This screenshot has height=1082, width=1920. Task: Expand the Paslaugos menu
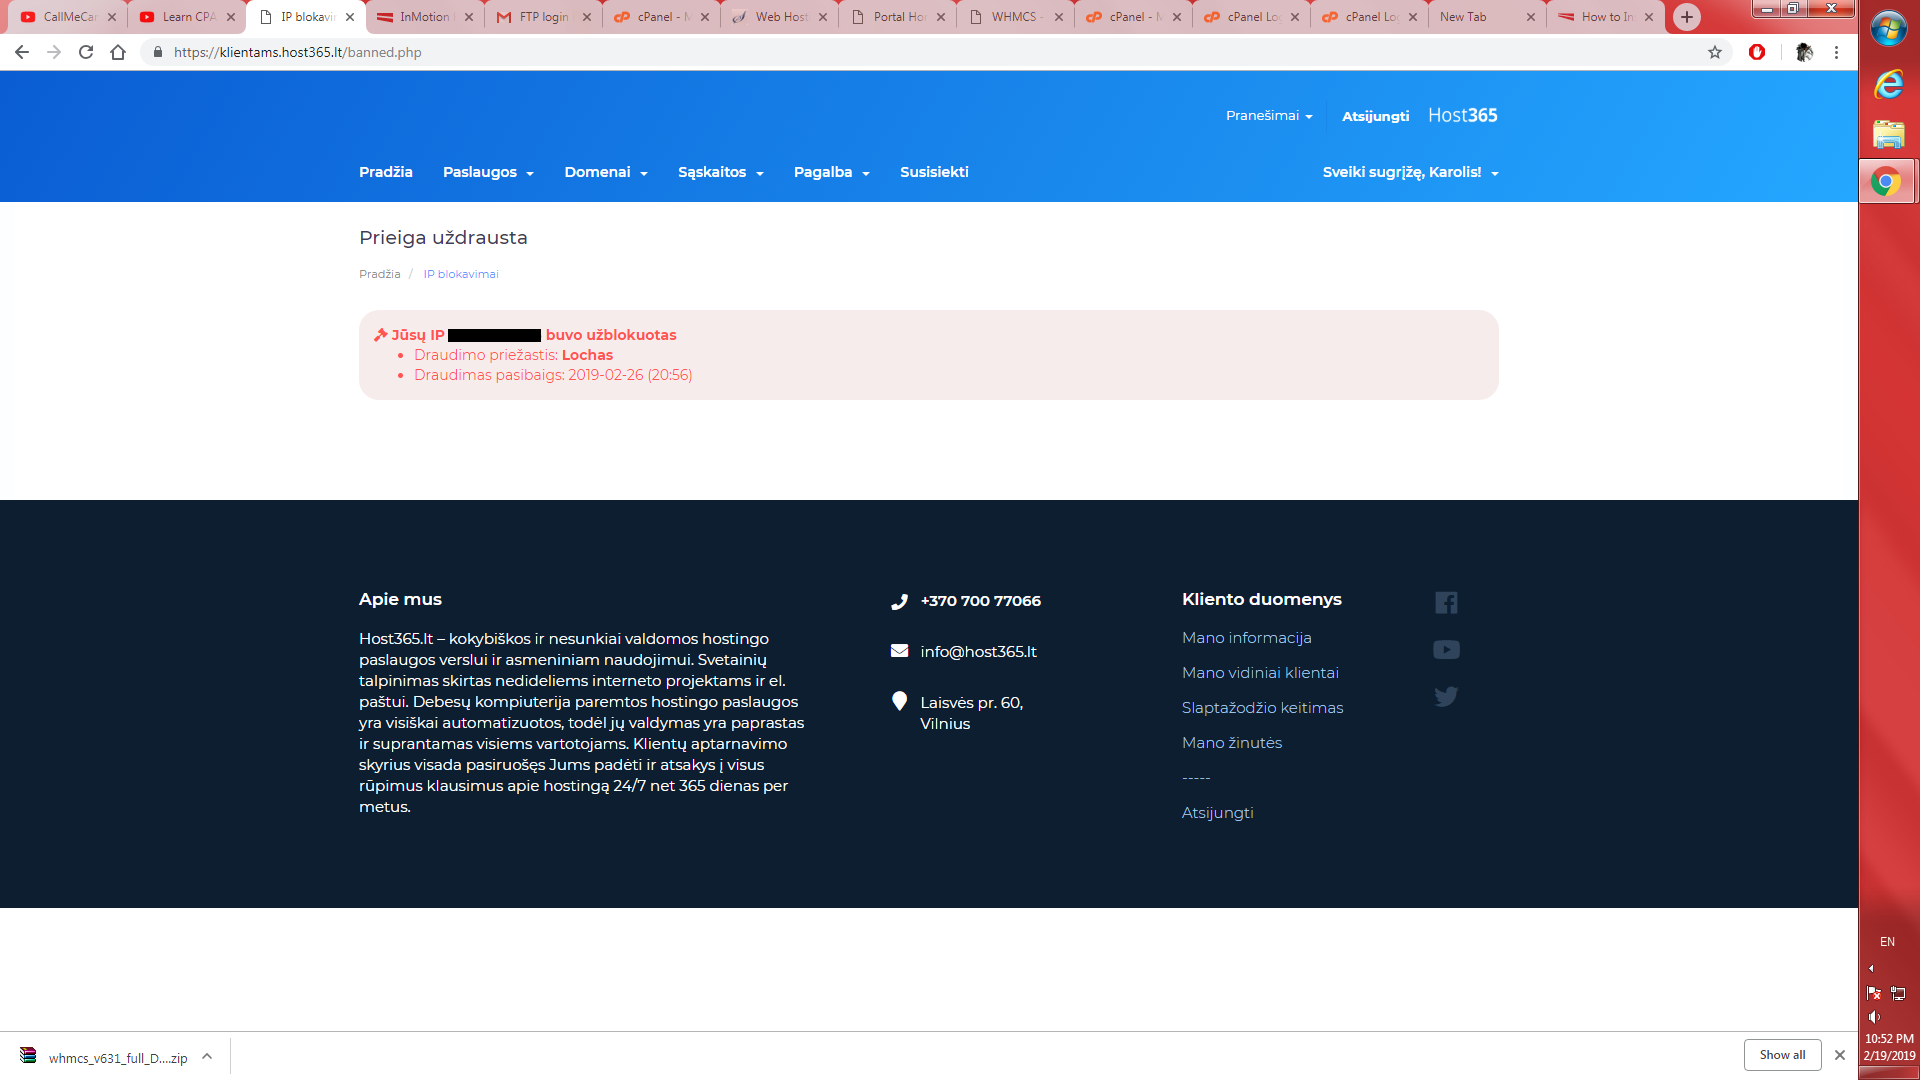point(488,172)
